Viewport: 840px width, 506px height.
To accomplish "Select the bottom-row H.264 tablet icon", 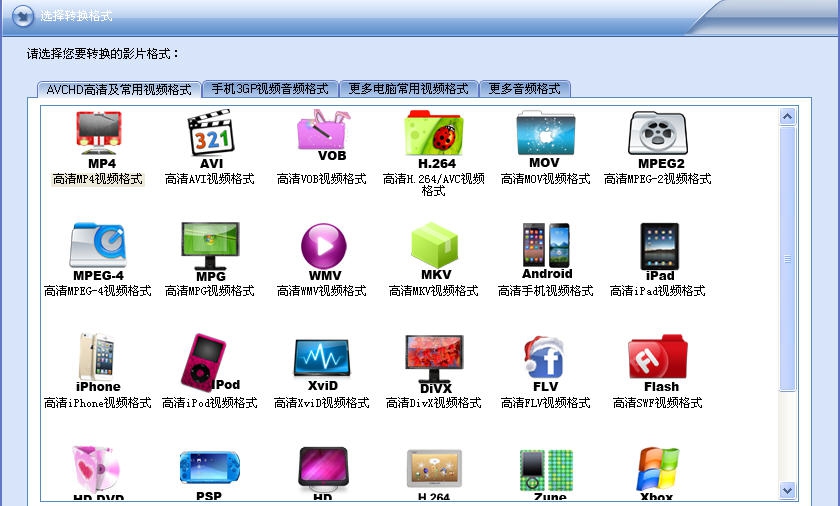I will pos(434,473).
